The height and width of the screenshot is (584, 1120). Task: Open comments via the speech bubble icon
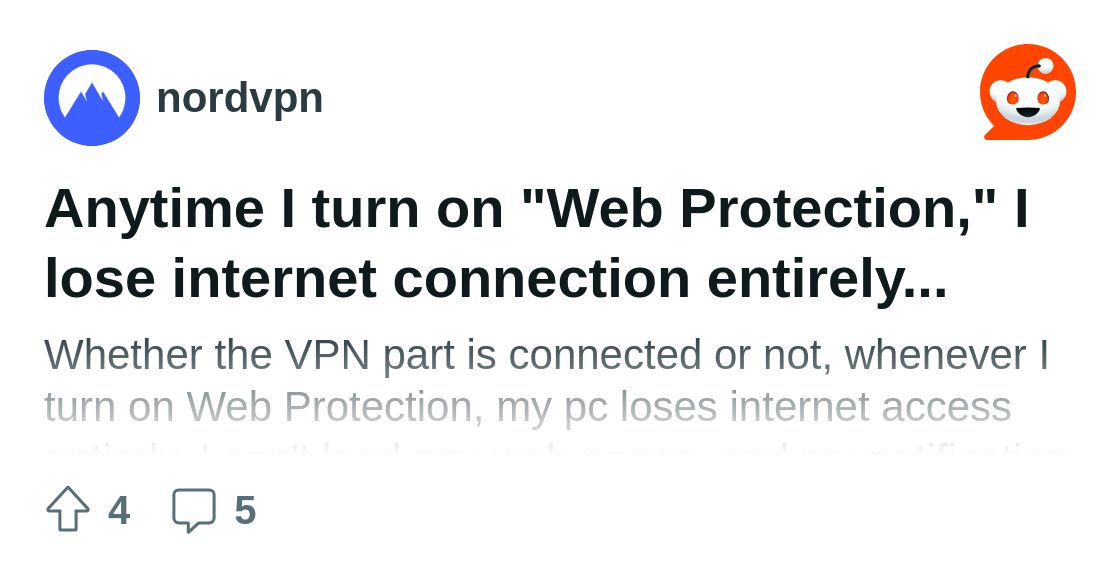(194, 509)
